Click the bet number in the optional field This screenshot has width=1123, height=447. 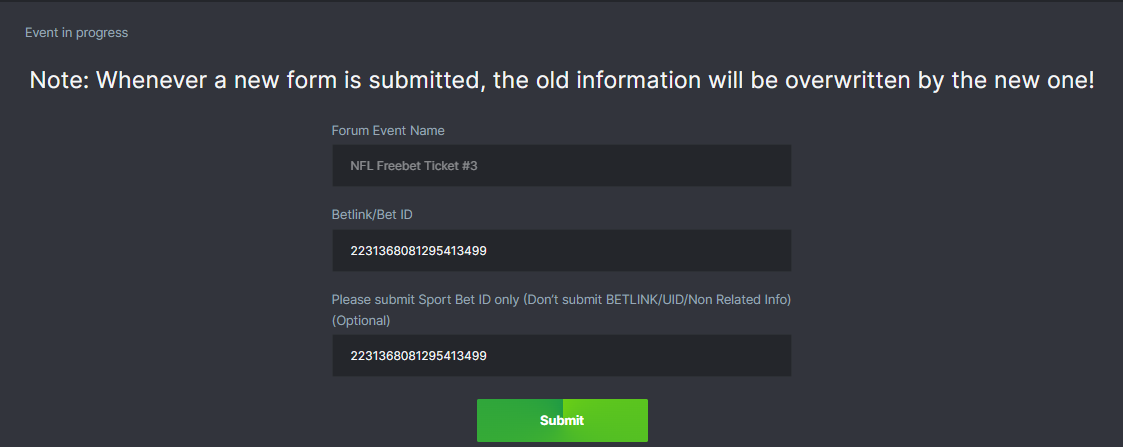tap(418, 356)
